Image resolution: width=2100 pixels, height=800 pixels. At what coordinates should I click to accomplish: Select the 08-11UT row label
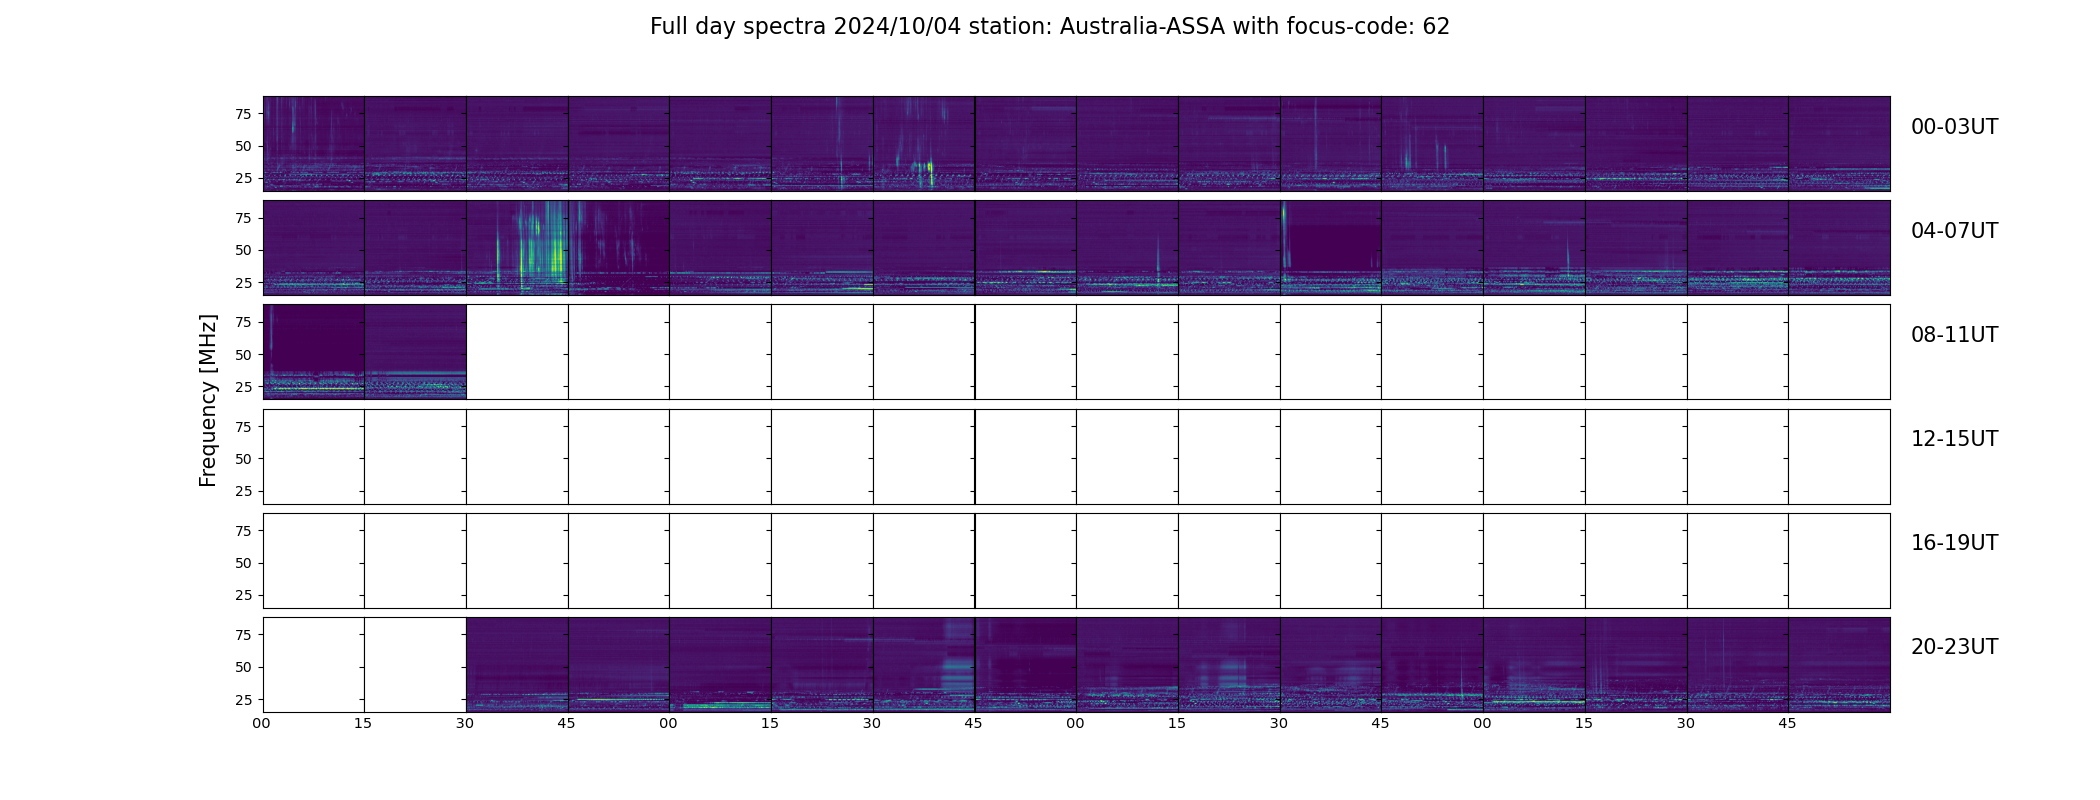click(x=1954, y=335)
